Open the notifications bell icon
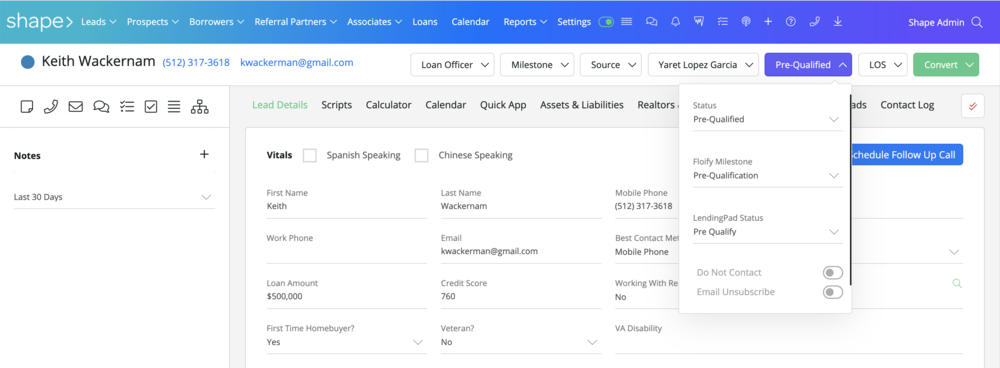 coord(675,22)
